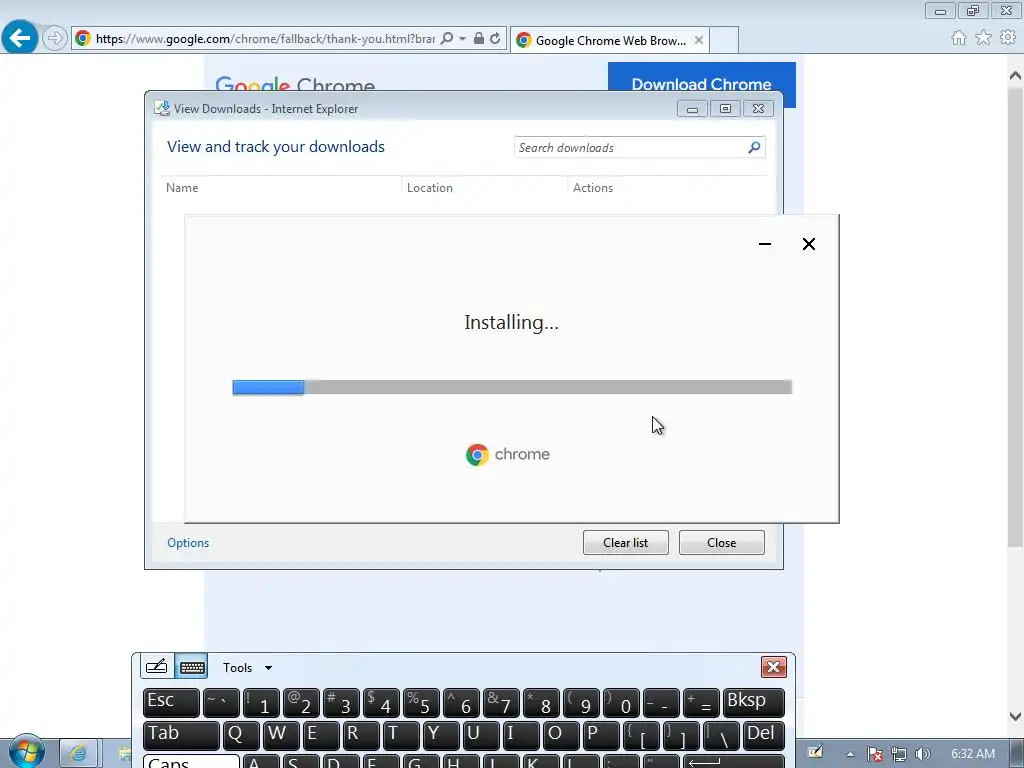The image size is (1024, 768).
Task: Tap the Q key on on-screen keyboard
Action: coord(242,735)
